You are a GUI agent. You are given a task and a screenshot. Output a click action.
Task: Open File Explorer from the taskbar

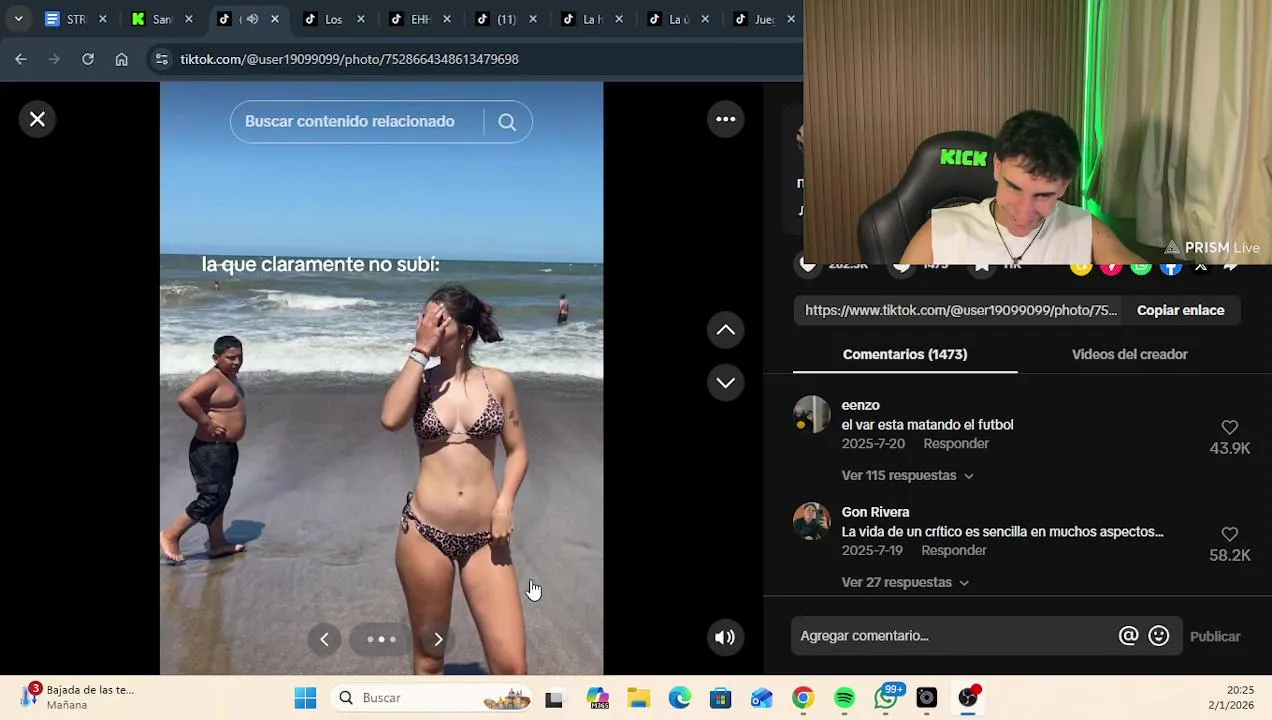point(638,698)
